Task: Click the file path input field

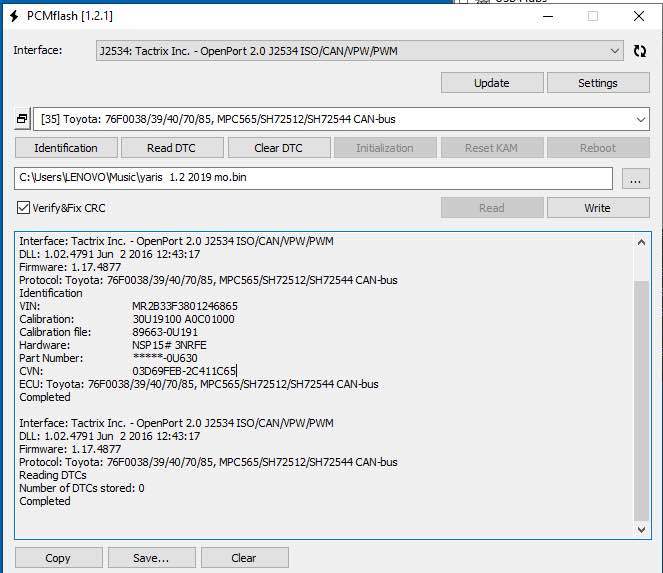Action: point(313,178)
